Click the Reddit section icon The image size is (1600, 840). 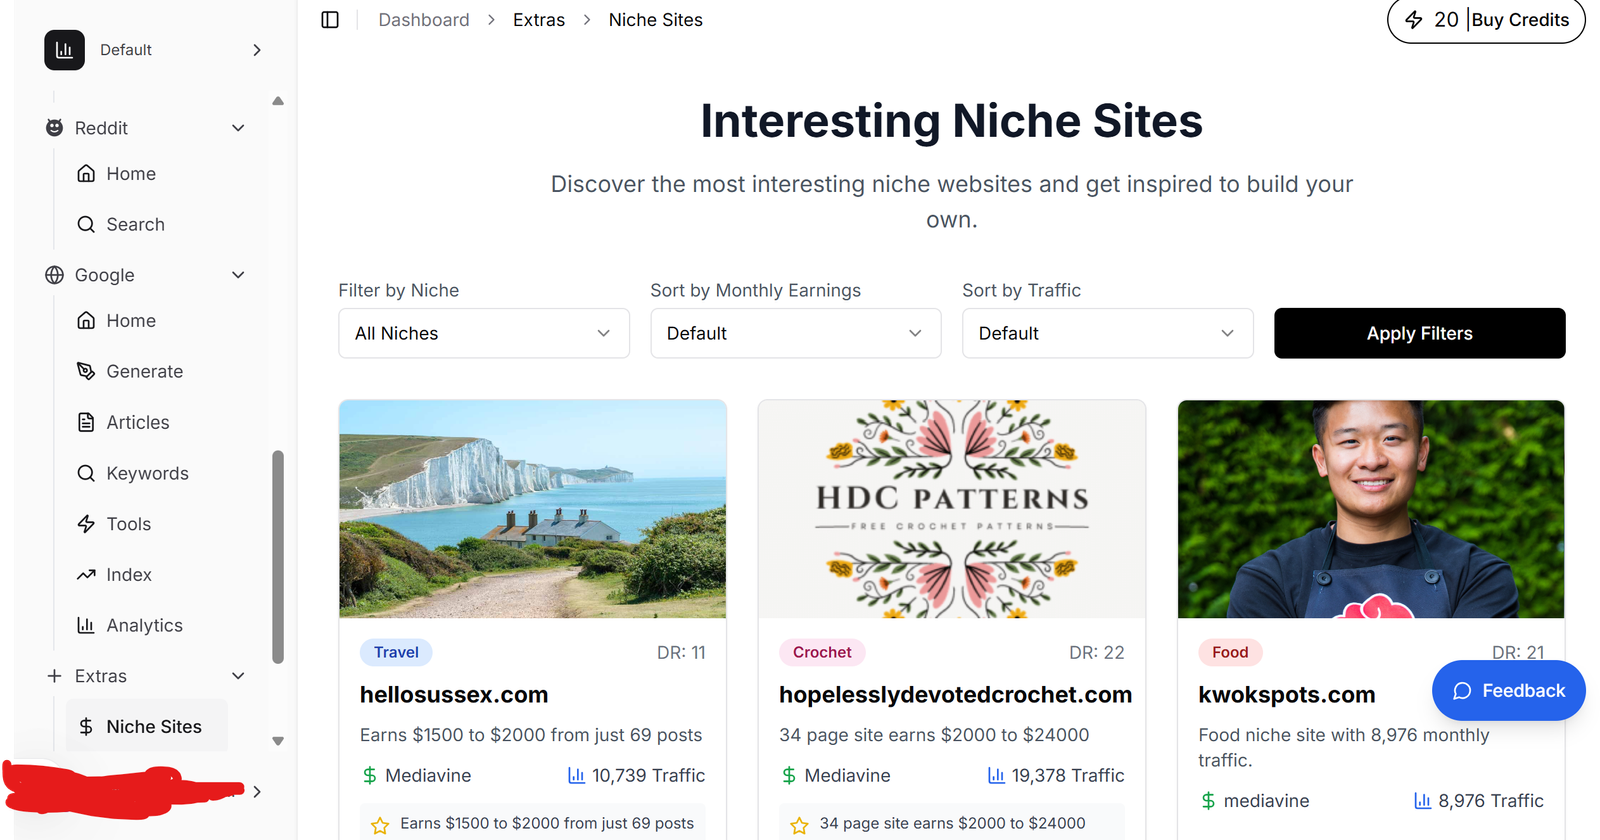pyautogui.click(x=55, y=128)
